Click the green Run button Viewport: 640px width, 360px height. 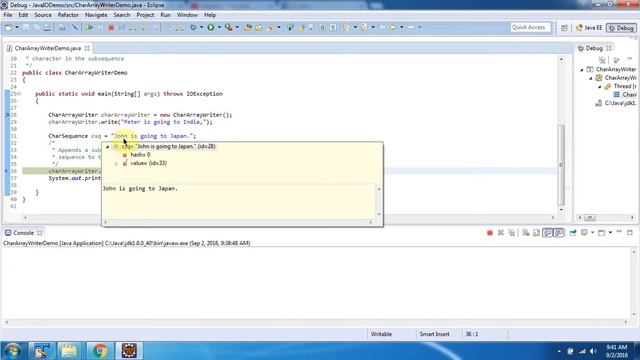tap(211, 27)
